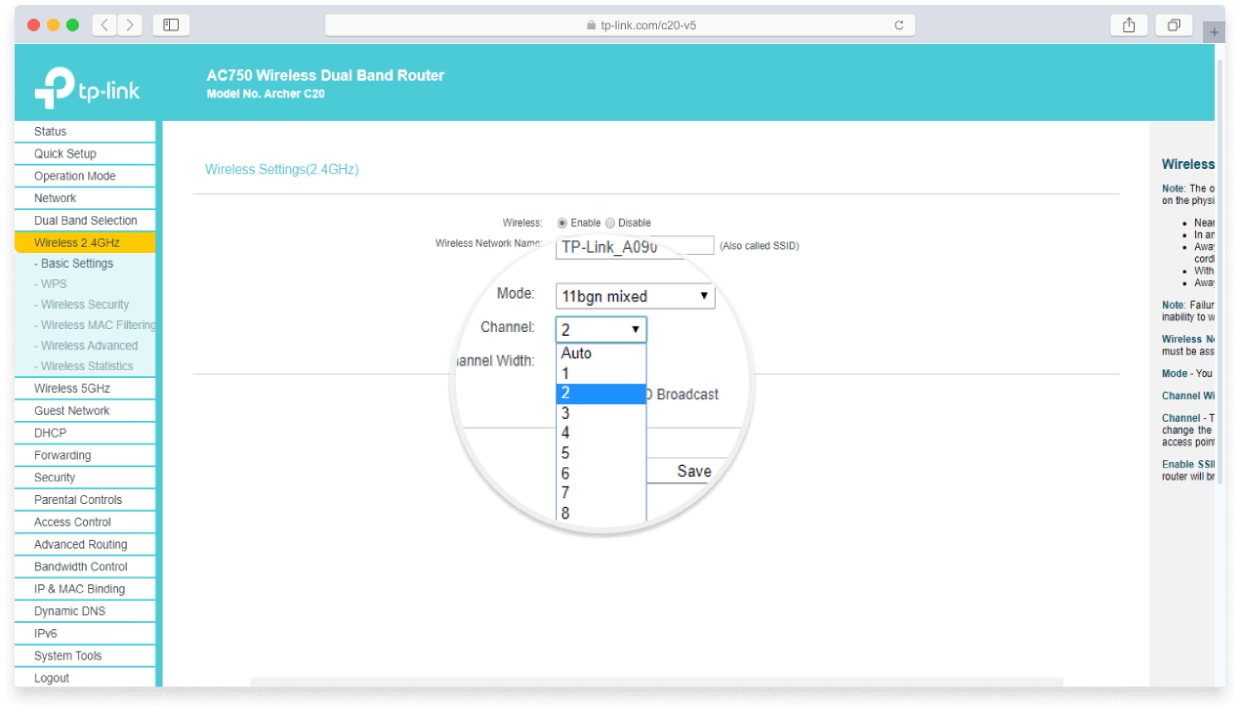Open the Security menu item
1240x711 pixels.
(85, 478)
